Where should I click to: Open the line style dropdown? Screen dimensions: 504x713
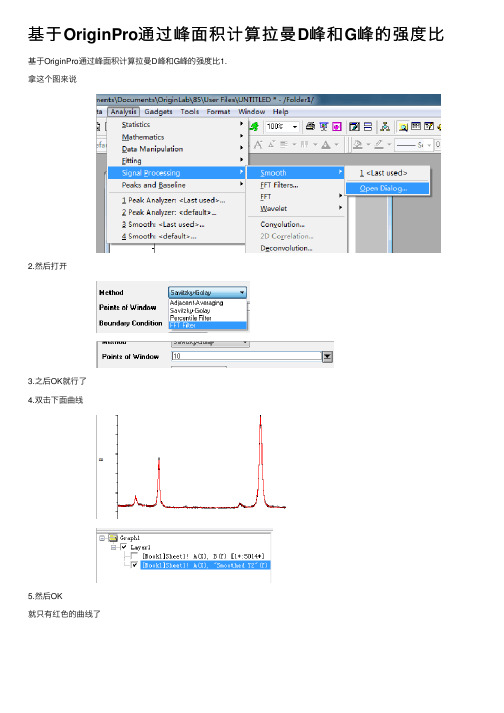[428, 145]
